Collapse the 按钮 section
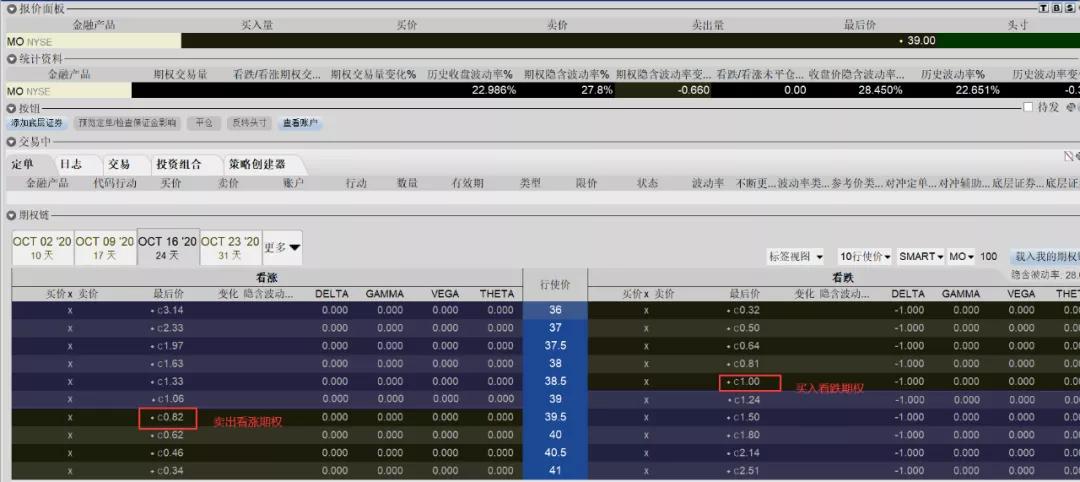 click(x=12, y=108)
